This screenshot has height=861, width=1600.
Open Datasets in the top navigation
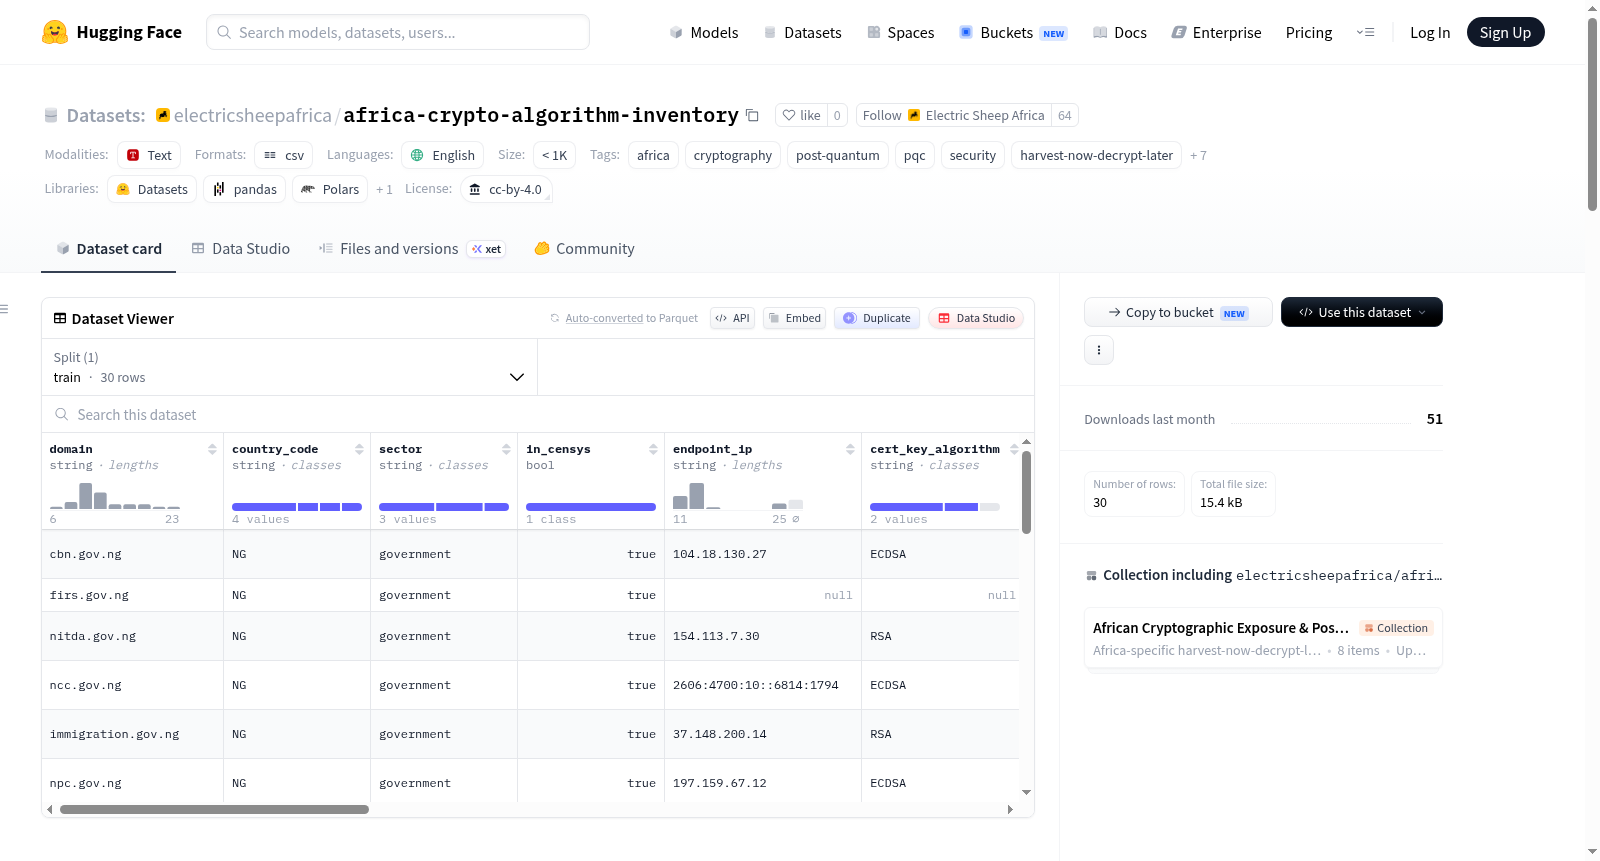802,32
